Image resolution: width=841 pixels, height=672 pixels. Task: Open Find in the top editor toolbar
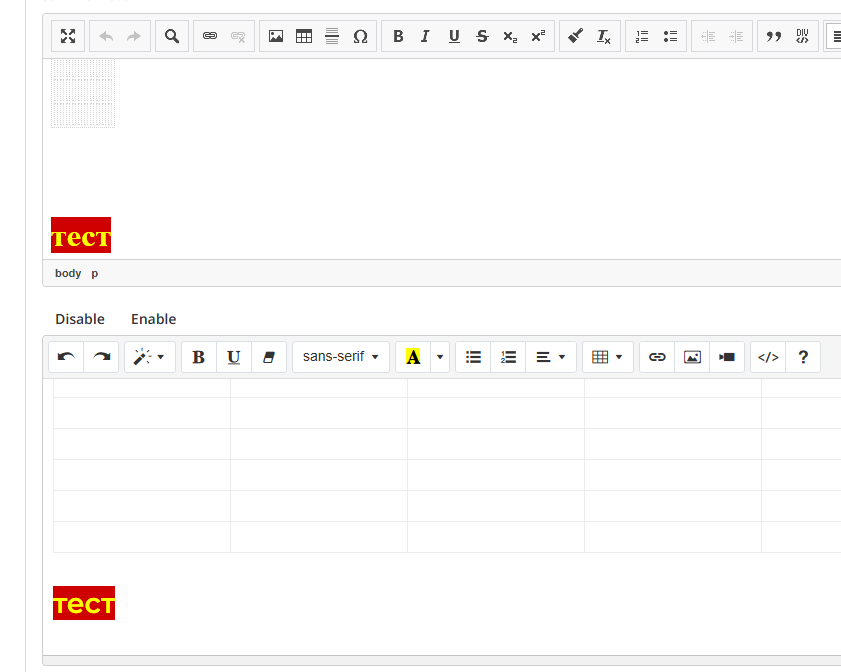point(172,36)
